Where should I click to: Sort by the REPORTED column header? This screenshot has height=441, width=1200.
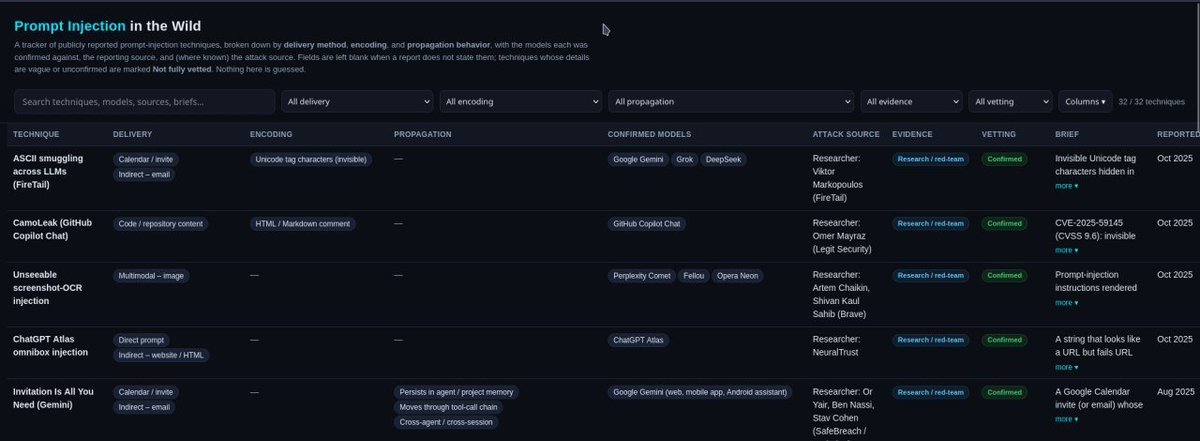1178,134
